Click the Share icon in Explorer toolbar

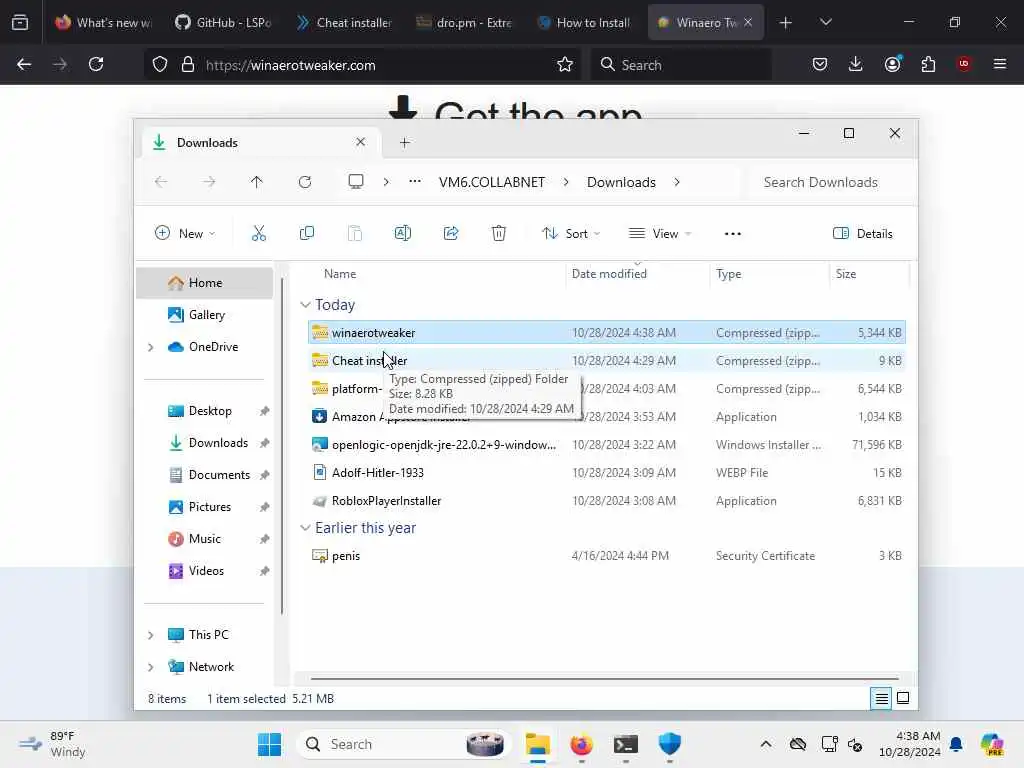tap(451, 233)
